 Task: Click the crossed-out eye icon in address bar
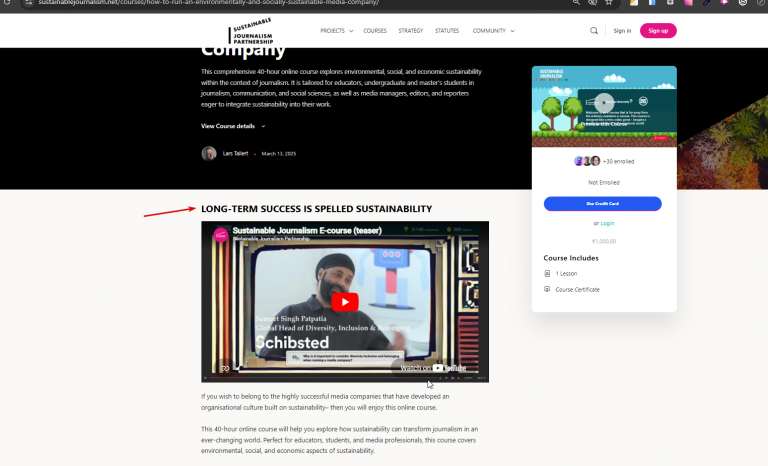tap(592, 2)
